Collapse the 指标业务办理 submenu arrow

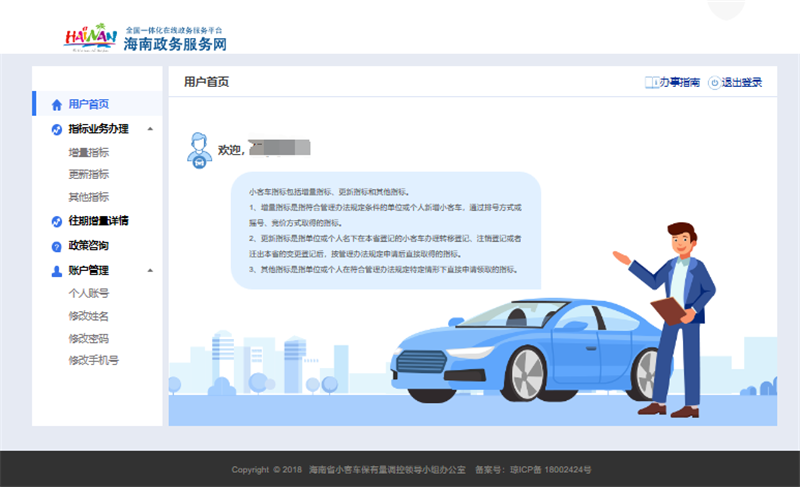tap(150, 129)
